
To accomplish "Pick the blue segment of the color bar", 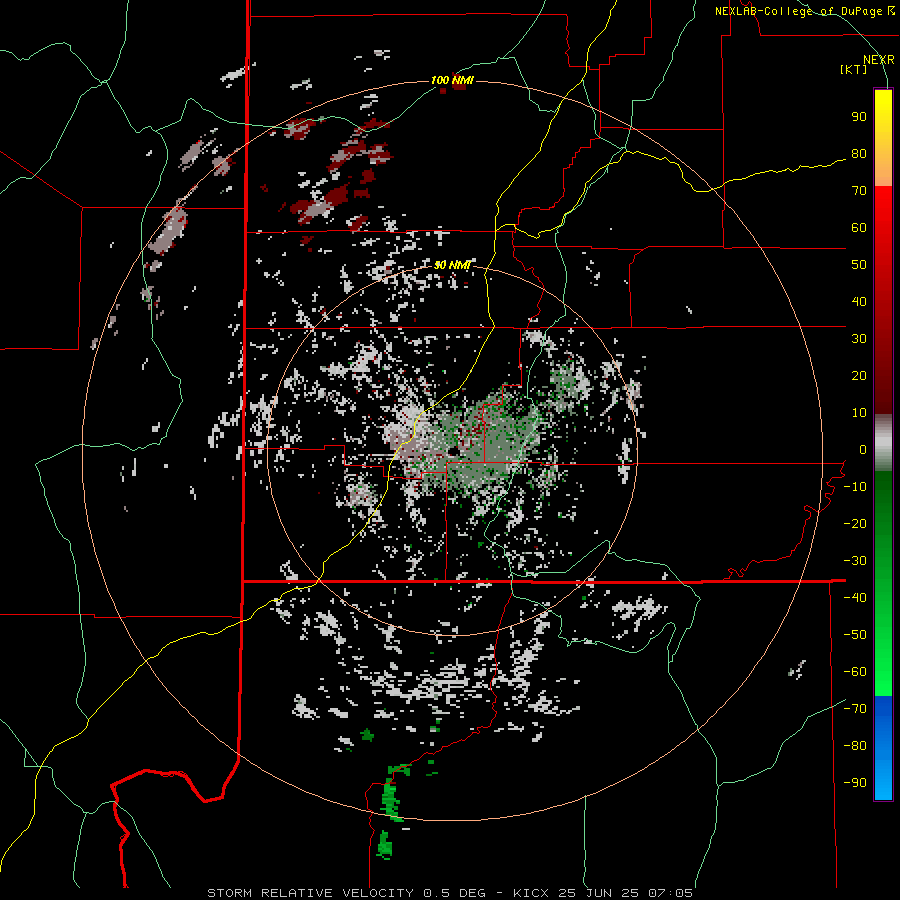I will pos(883,748).
